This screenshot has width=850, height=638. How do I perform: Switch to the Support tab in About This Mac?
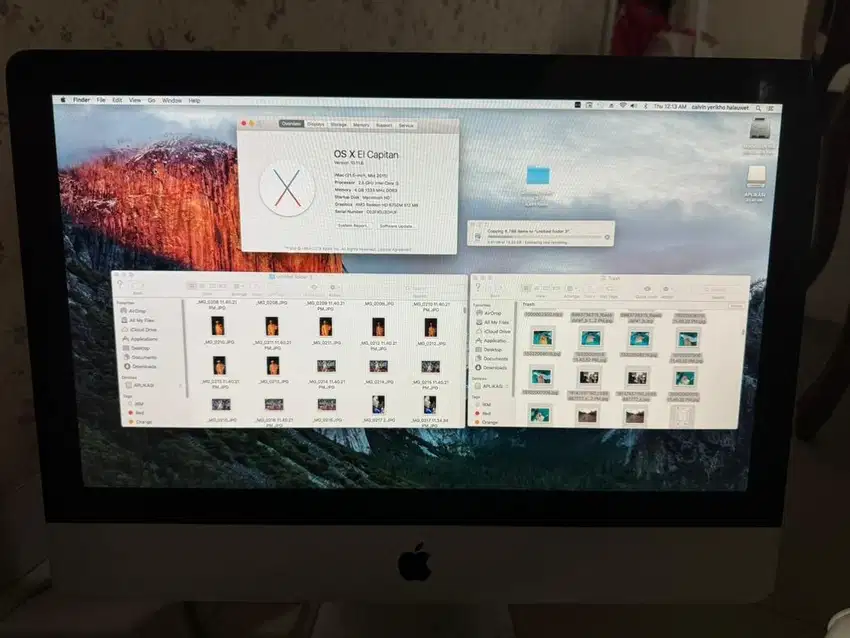pos(384,125)
